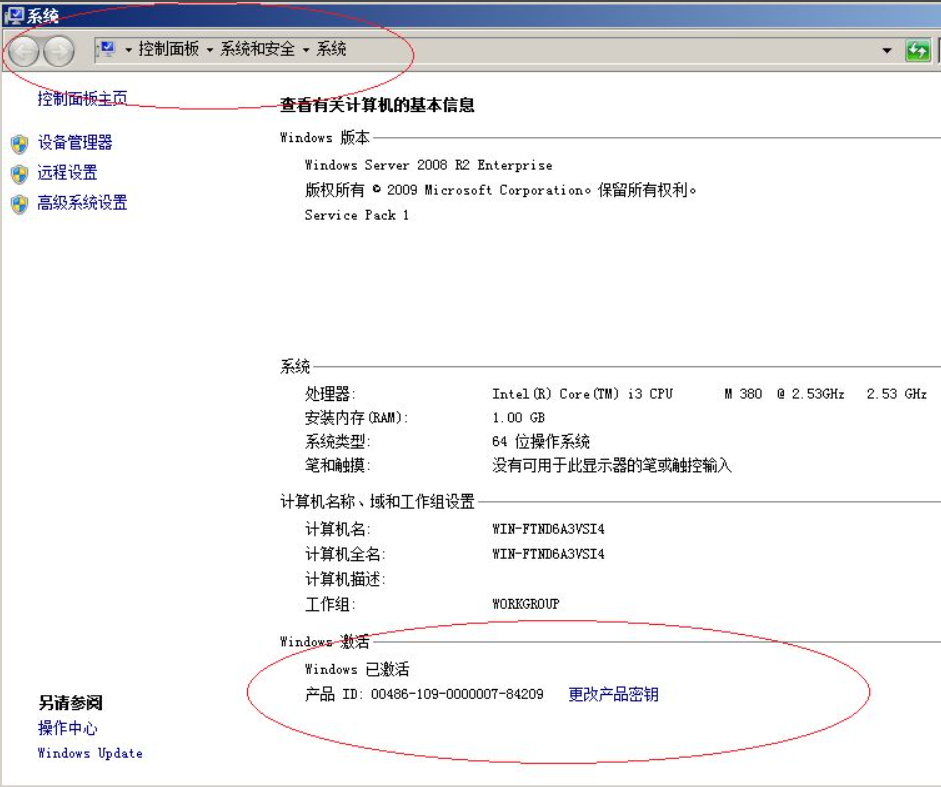Click the System window title bar icon
This screenshot has height=787, width=941.
[x=15, y=15]
